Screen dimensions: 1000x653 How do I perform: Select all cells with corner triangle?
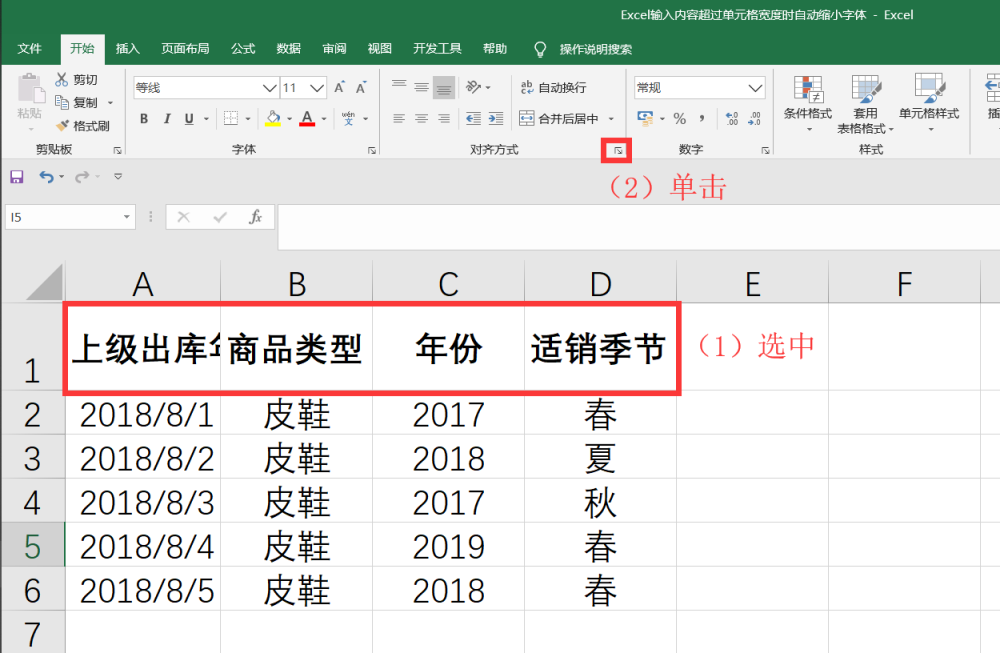[45, 282]
